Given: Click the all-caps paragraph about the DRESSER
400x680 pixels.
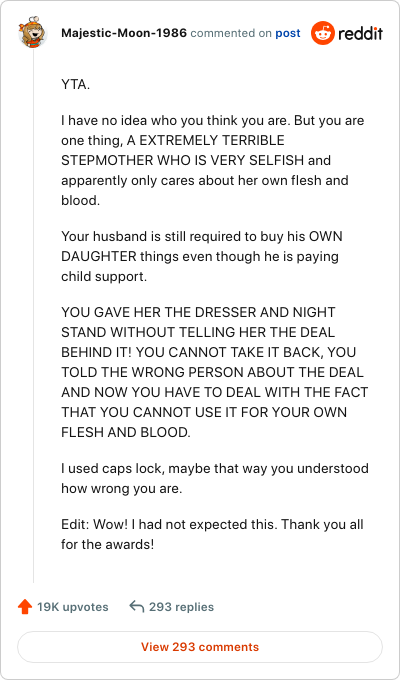Looking at the screenshot, I should click(214, 372).
